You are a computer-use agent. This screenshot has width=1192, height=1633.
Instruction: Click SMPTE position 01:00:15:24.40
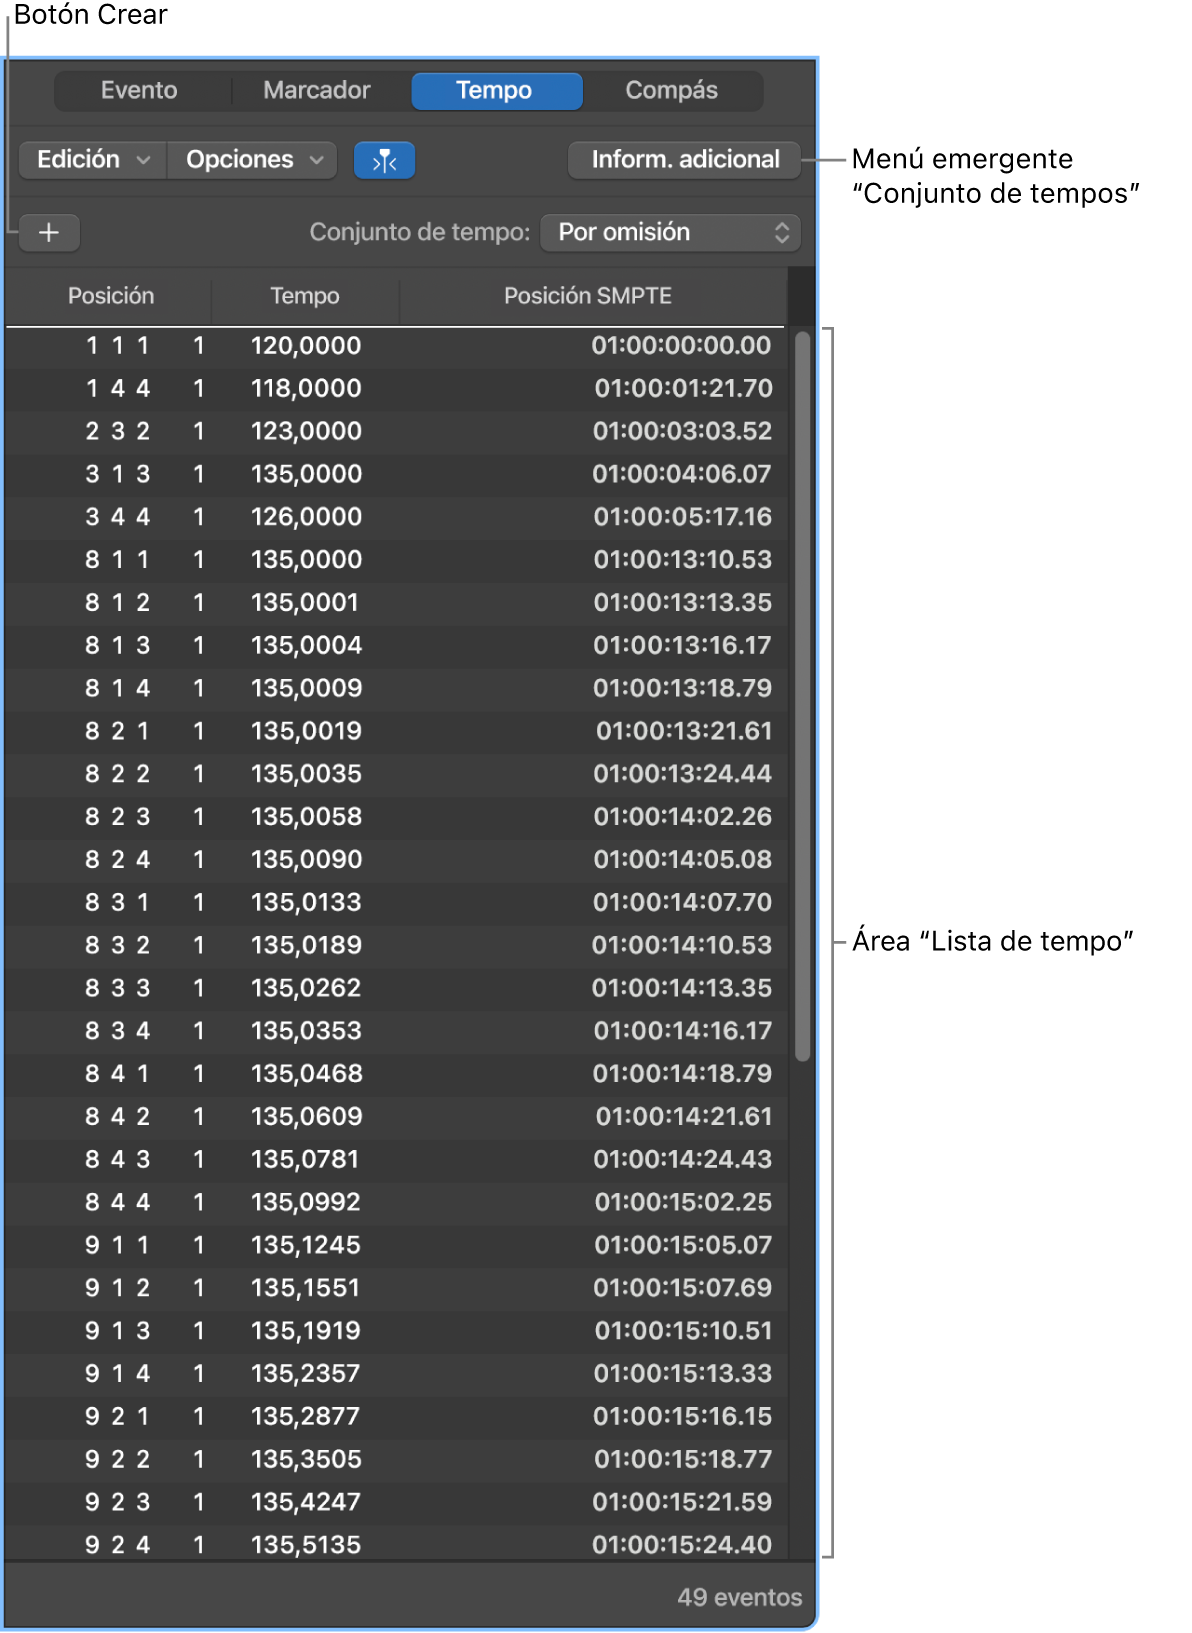coord(682,1545)
